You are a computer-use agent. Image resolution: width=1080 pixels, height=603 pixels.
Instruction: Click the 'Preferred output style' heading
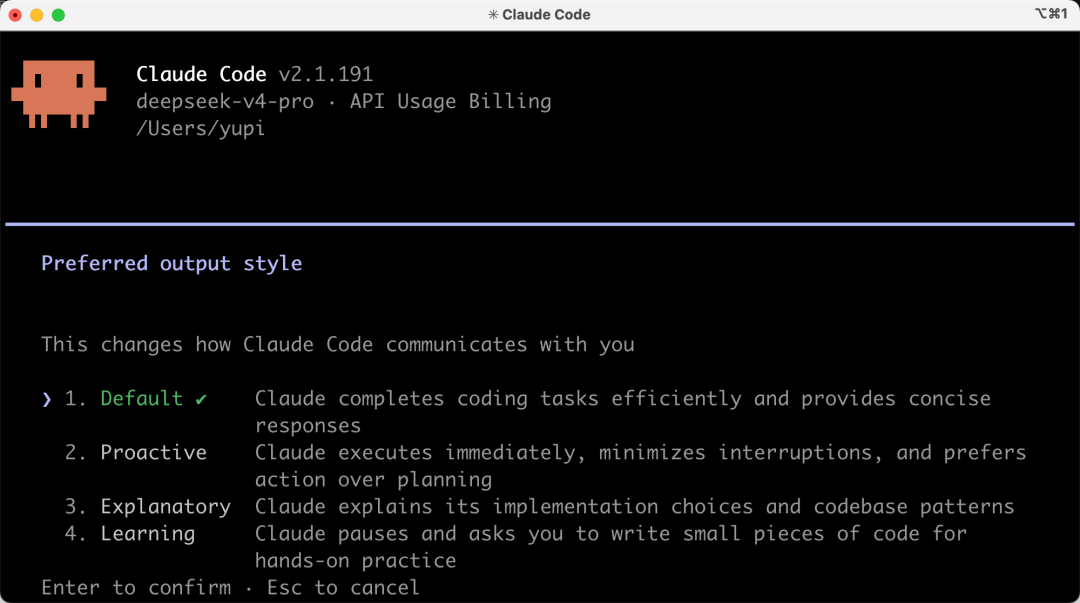click(172, 263)
